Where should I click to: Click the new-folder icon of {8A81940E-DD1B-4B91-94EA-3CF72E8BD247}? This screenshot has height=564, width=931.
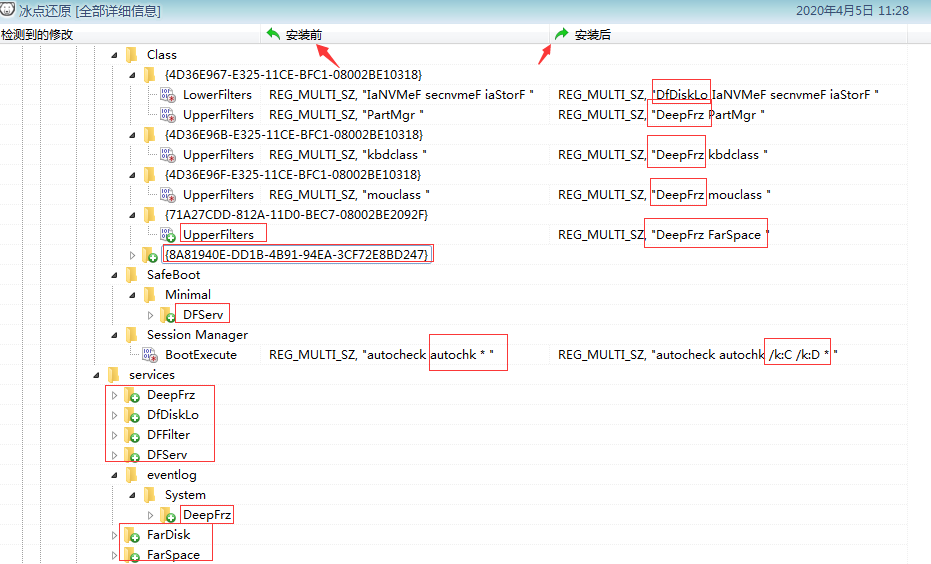click(150, 255)
